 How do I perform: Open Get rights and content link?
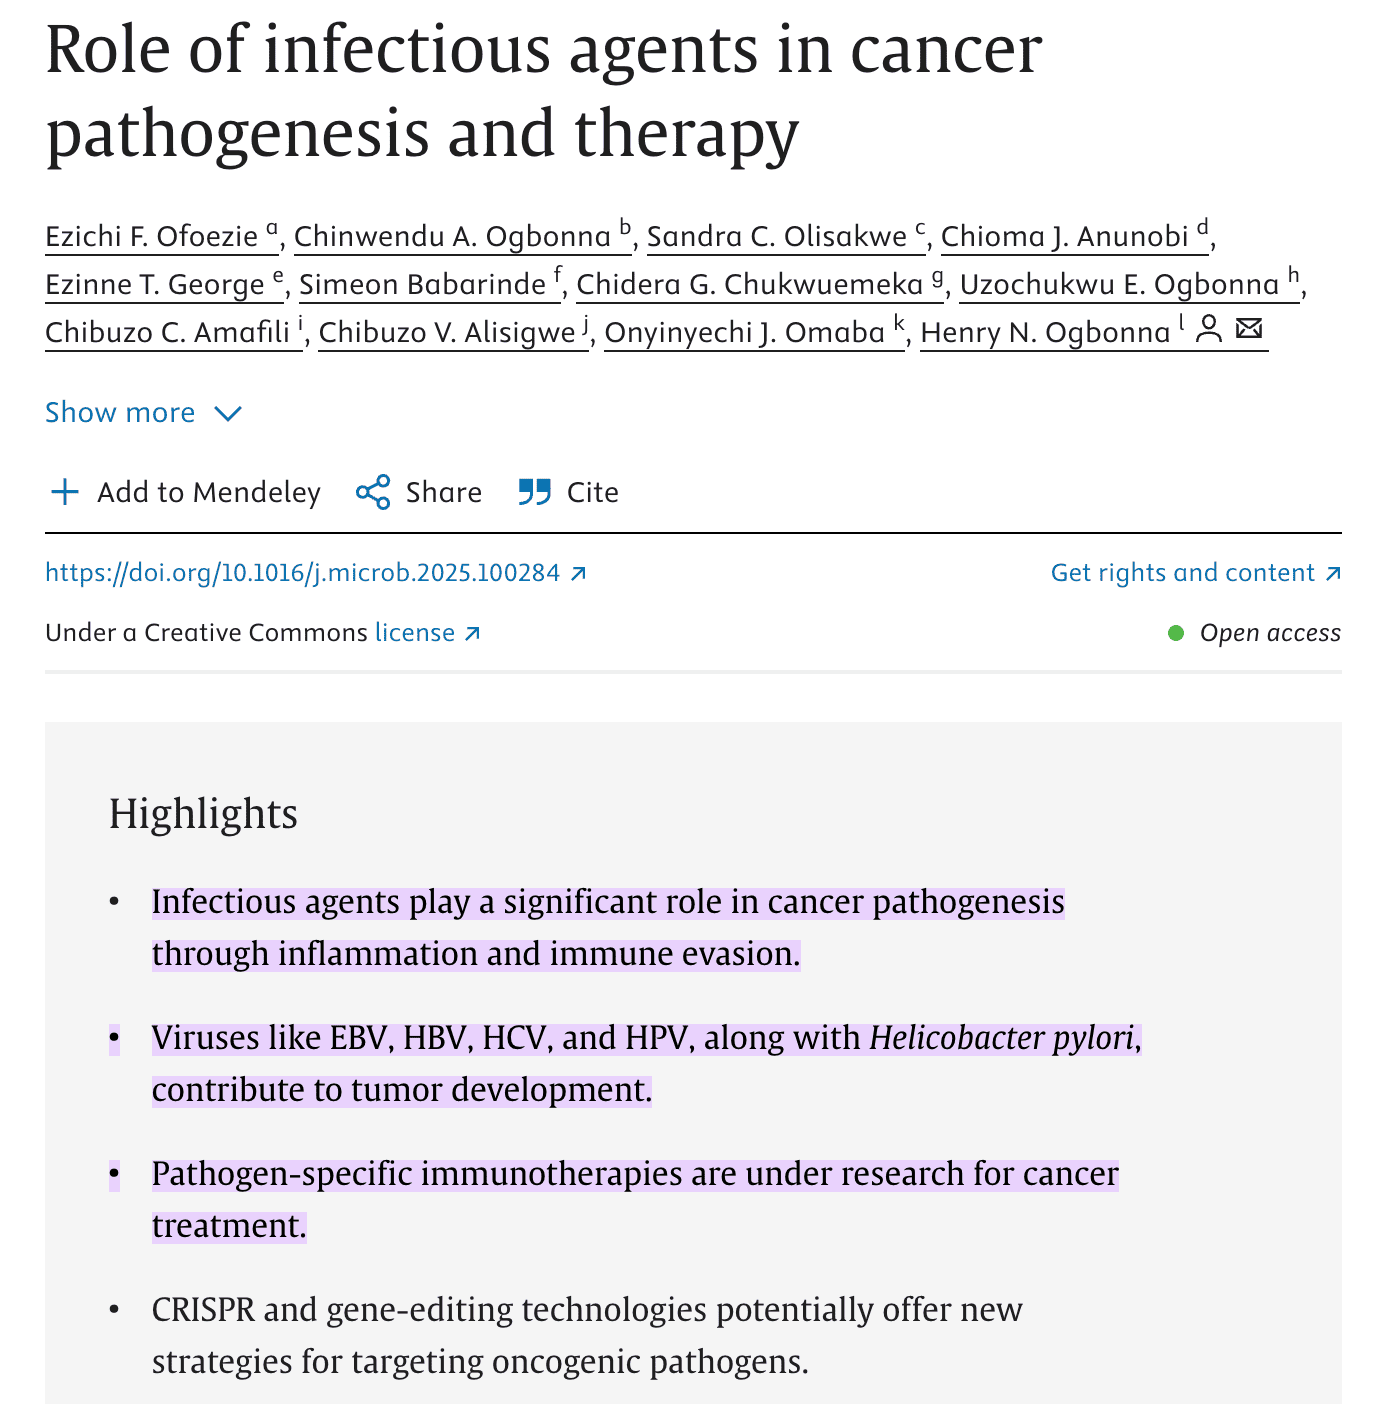click(1182, 573)
